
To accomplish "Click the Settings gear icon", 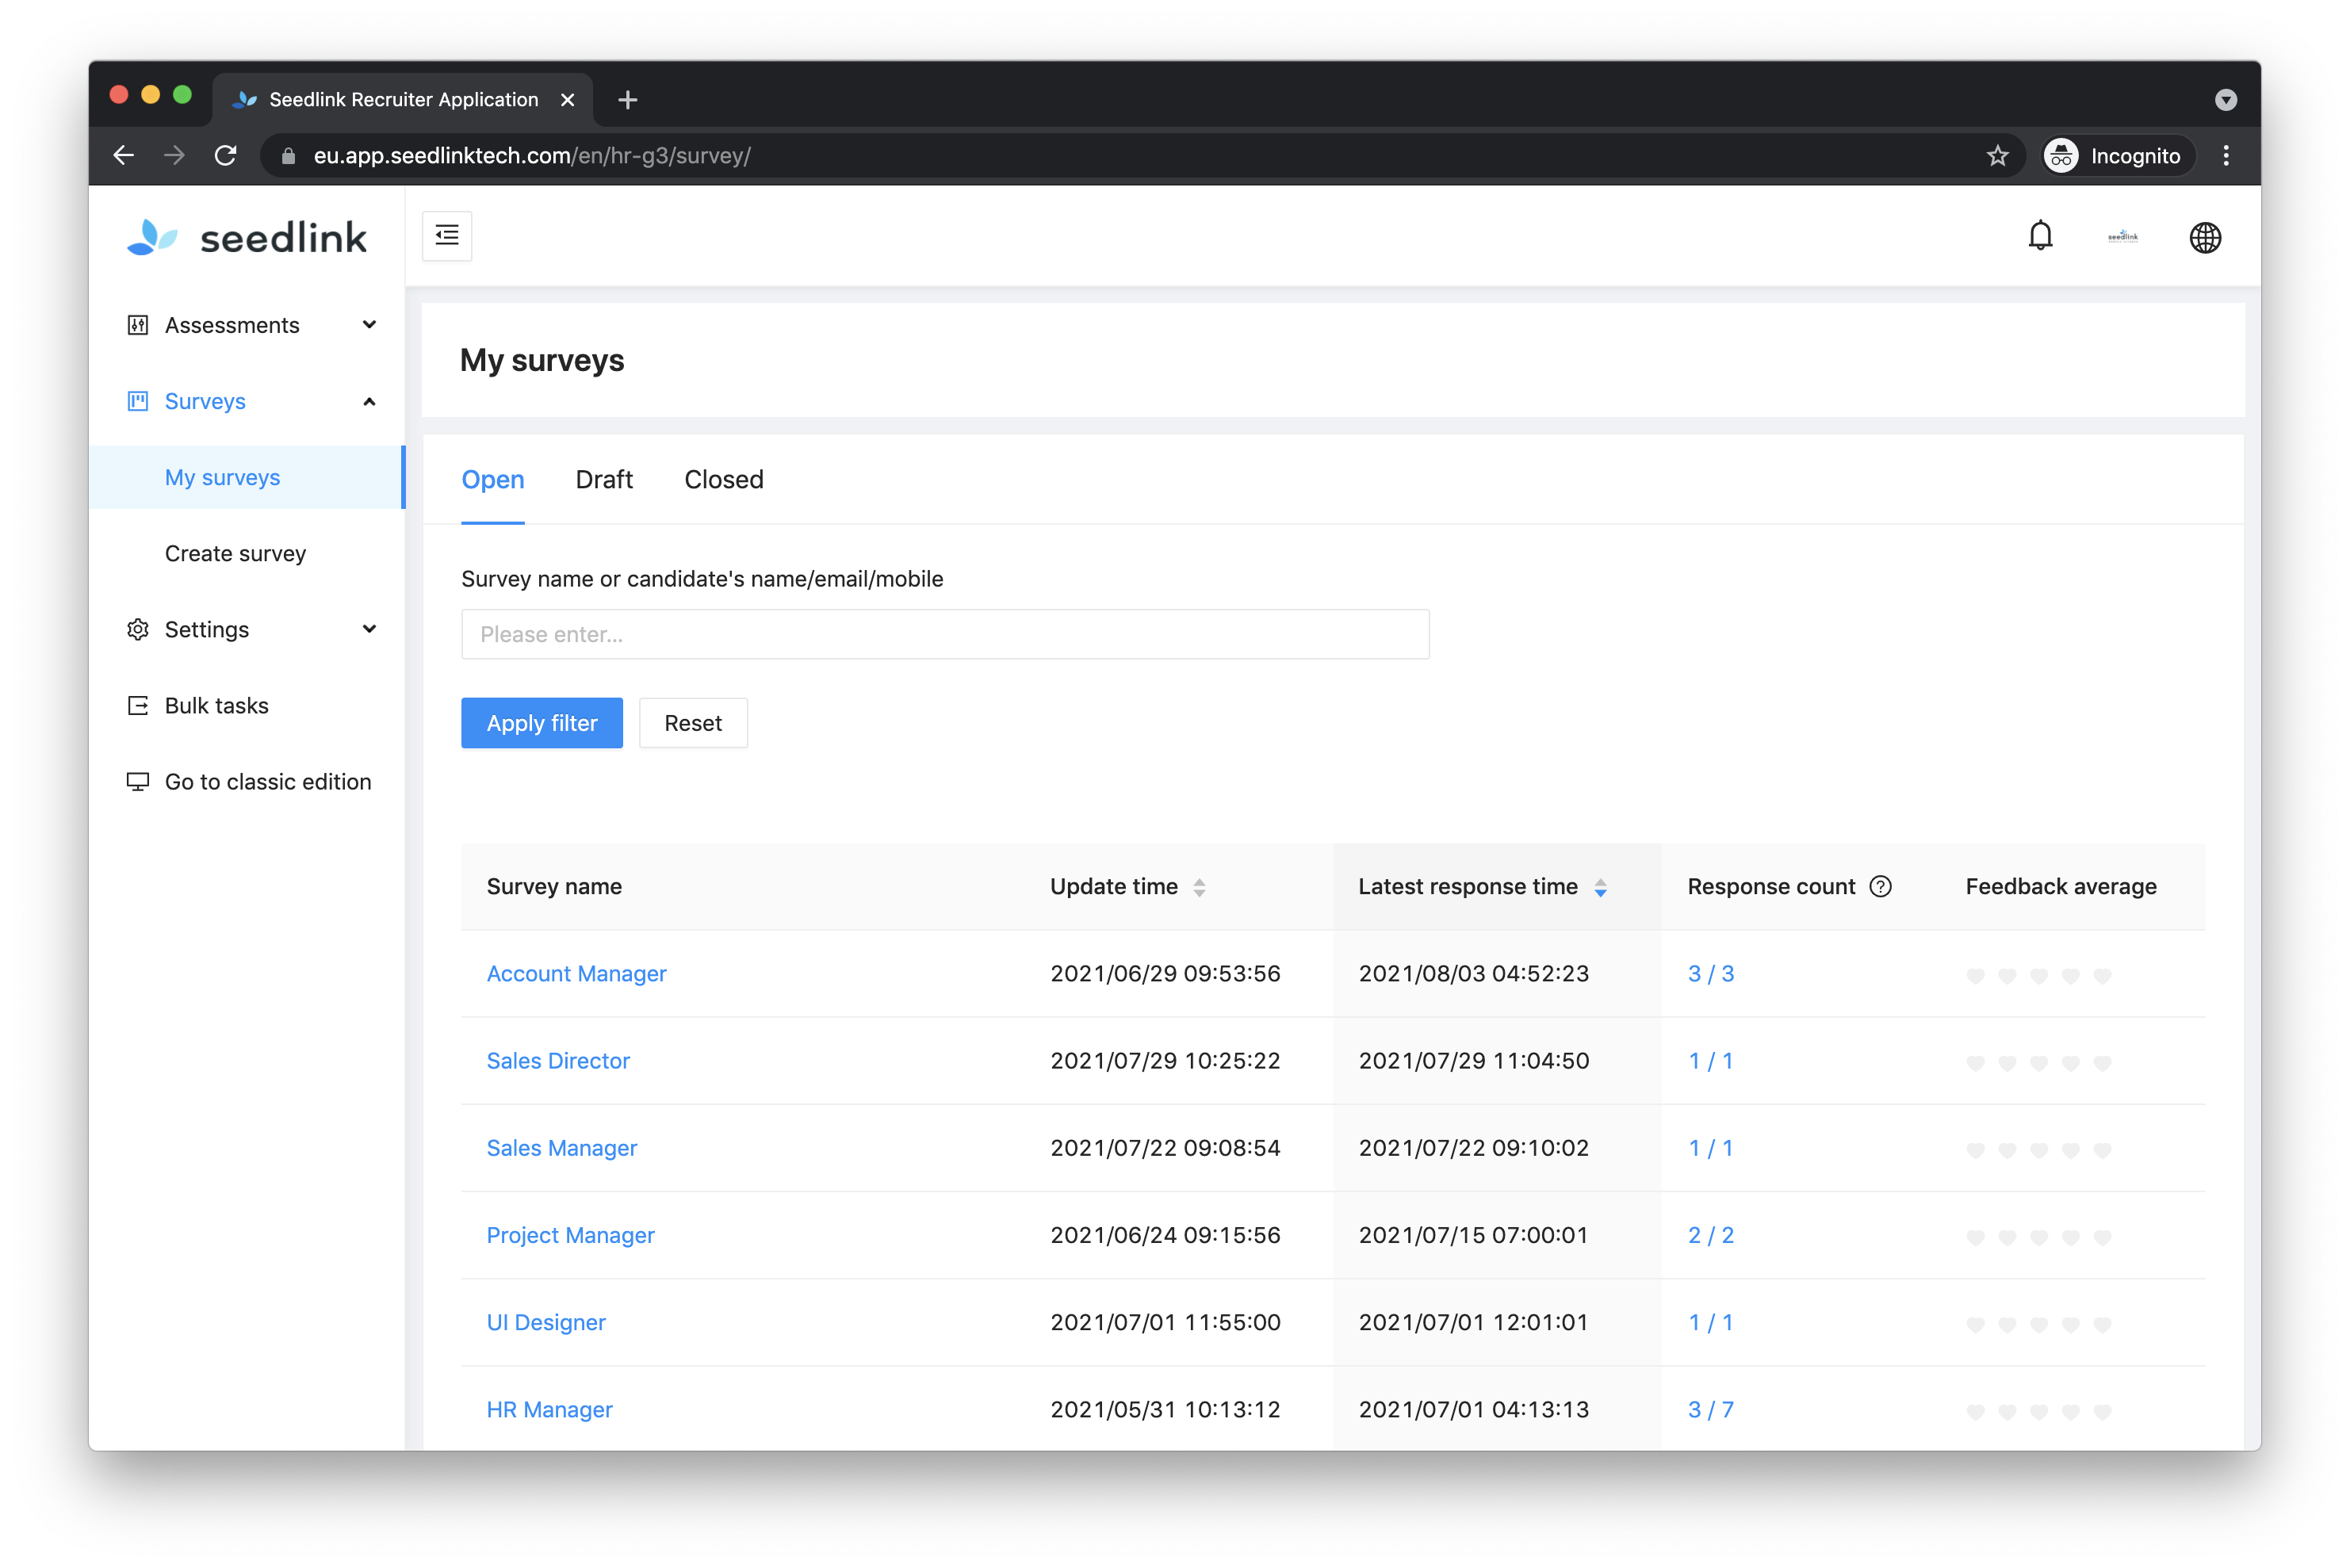I will 138,629.
